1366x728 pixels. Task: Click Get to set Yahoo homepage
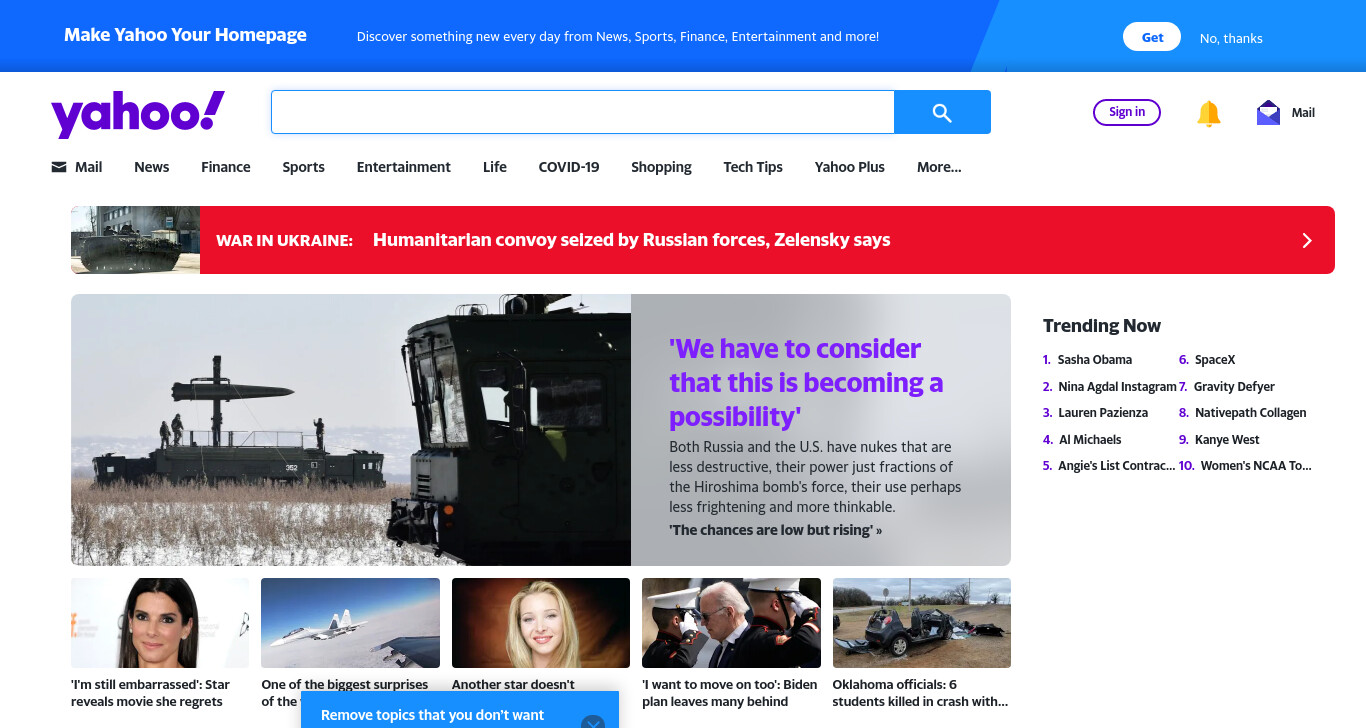(x=1152, y=37)
